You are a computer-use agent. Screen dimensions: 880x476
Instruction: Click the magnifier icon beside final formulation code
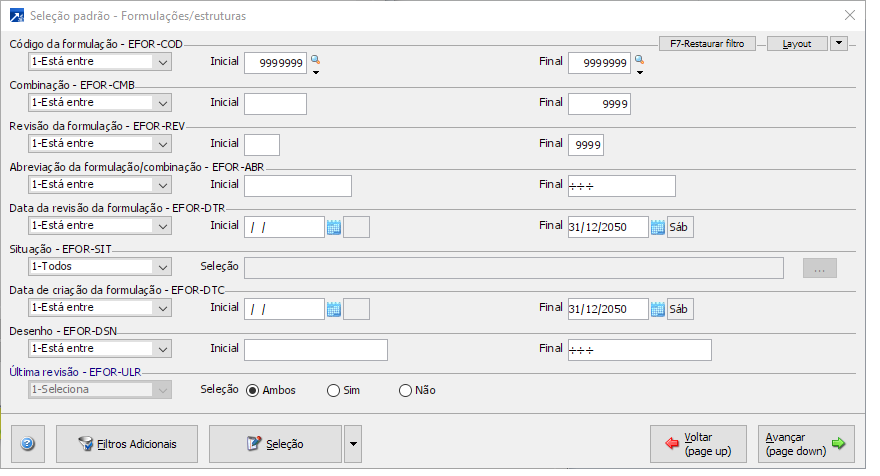639,60
